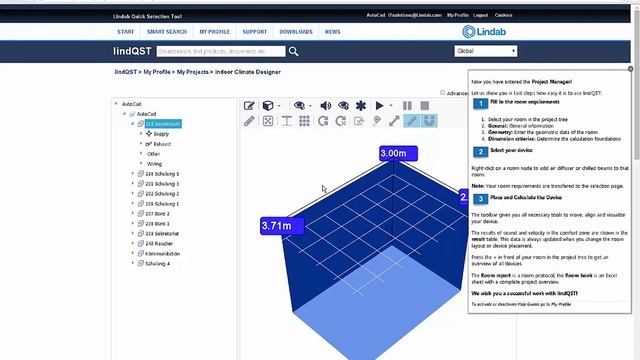Click the pause button in toolbar

pyautogui.click(x=407, y=106)
